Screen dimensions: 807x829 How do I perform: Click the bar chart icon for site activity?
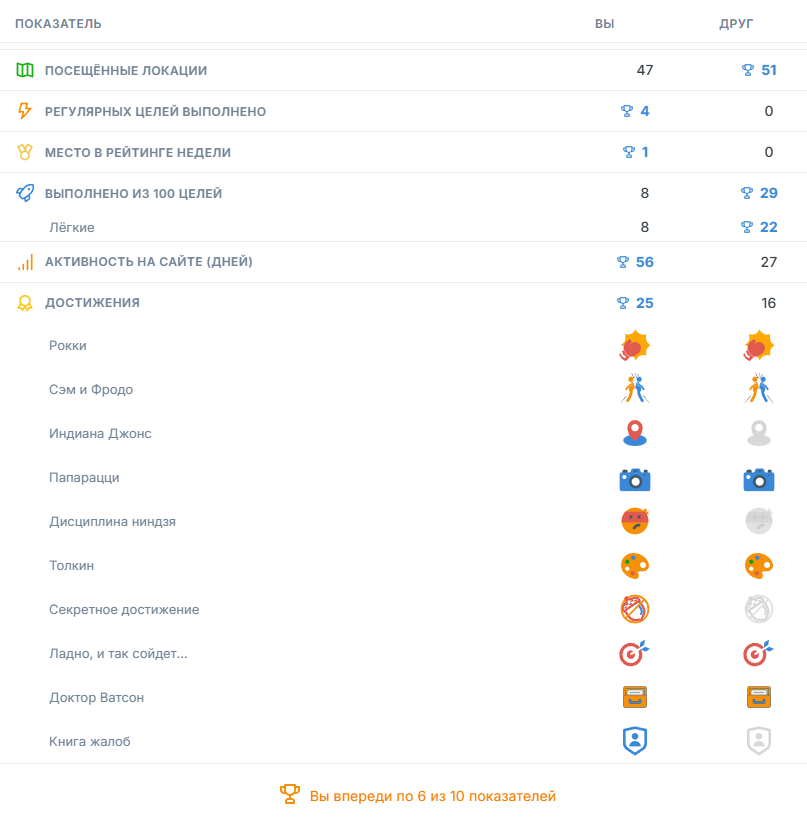25,262
